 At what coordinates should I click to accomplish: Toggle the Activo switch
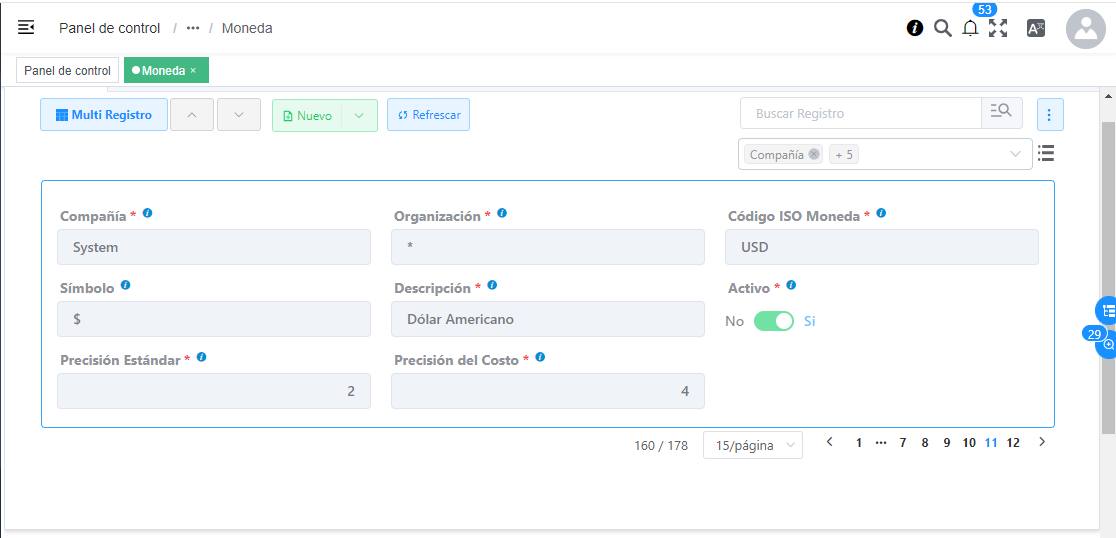[774, 321]
